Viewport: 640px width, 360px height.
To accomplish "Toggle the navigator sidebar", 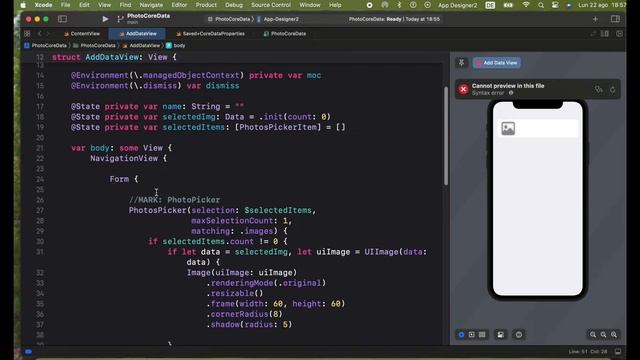I will 62,19.
